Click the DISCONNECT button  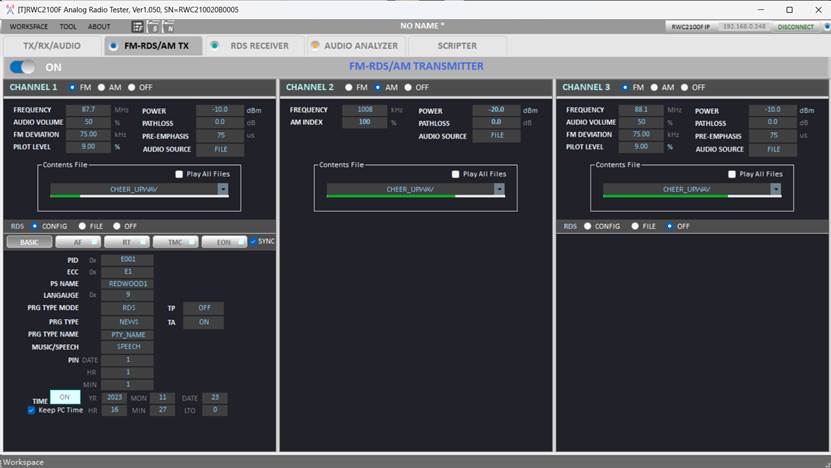[x=796, y=27]
